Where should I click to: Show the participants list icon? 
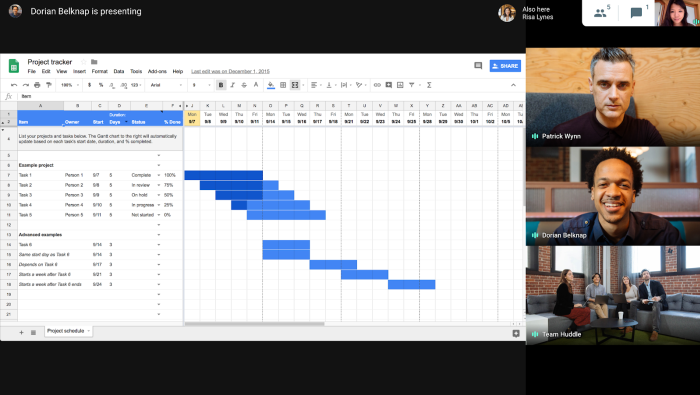(600, 13)
